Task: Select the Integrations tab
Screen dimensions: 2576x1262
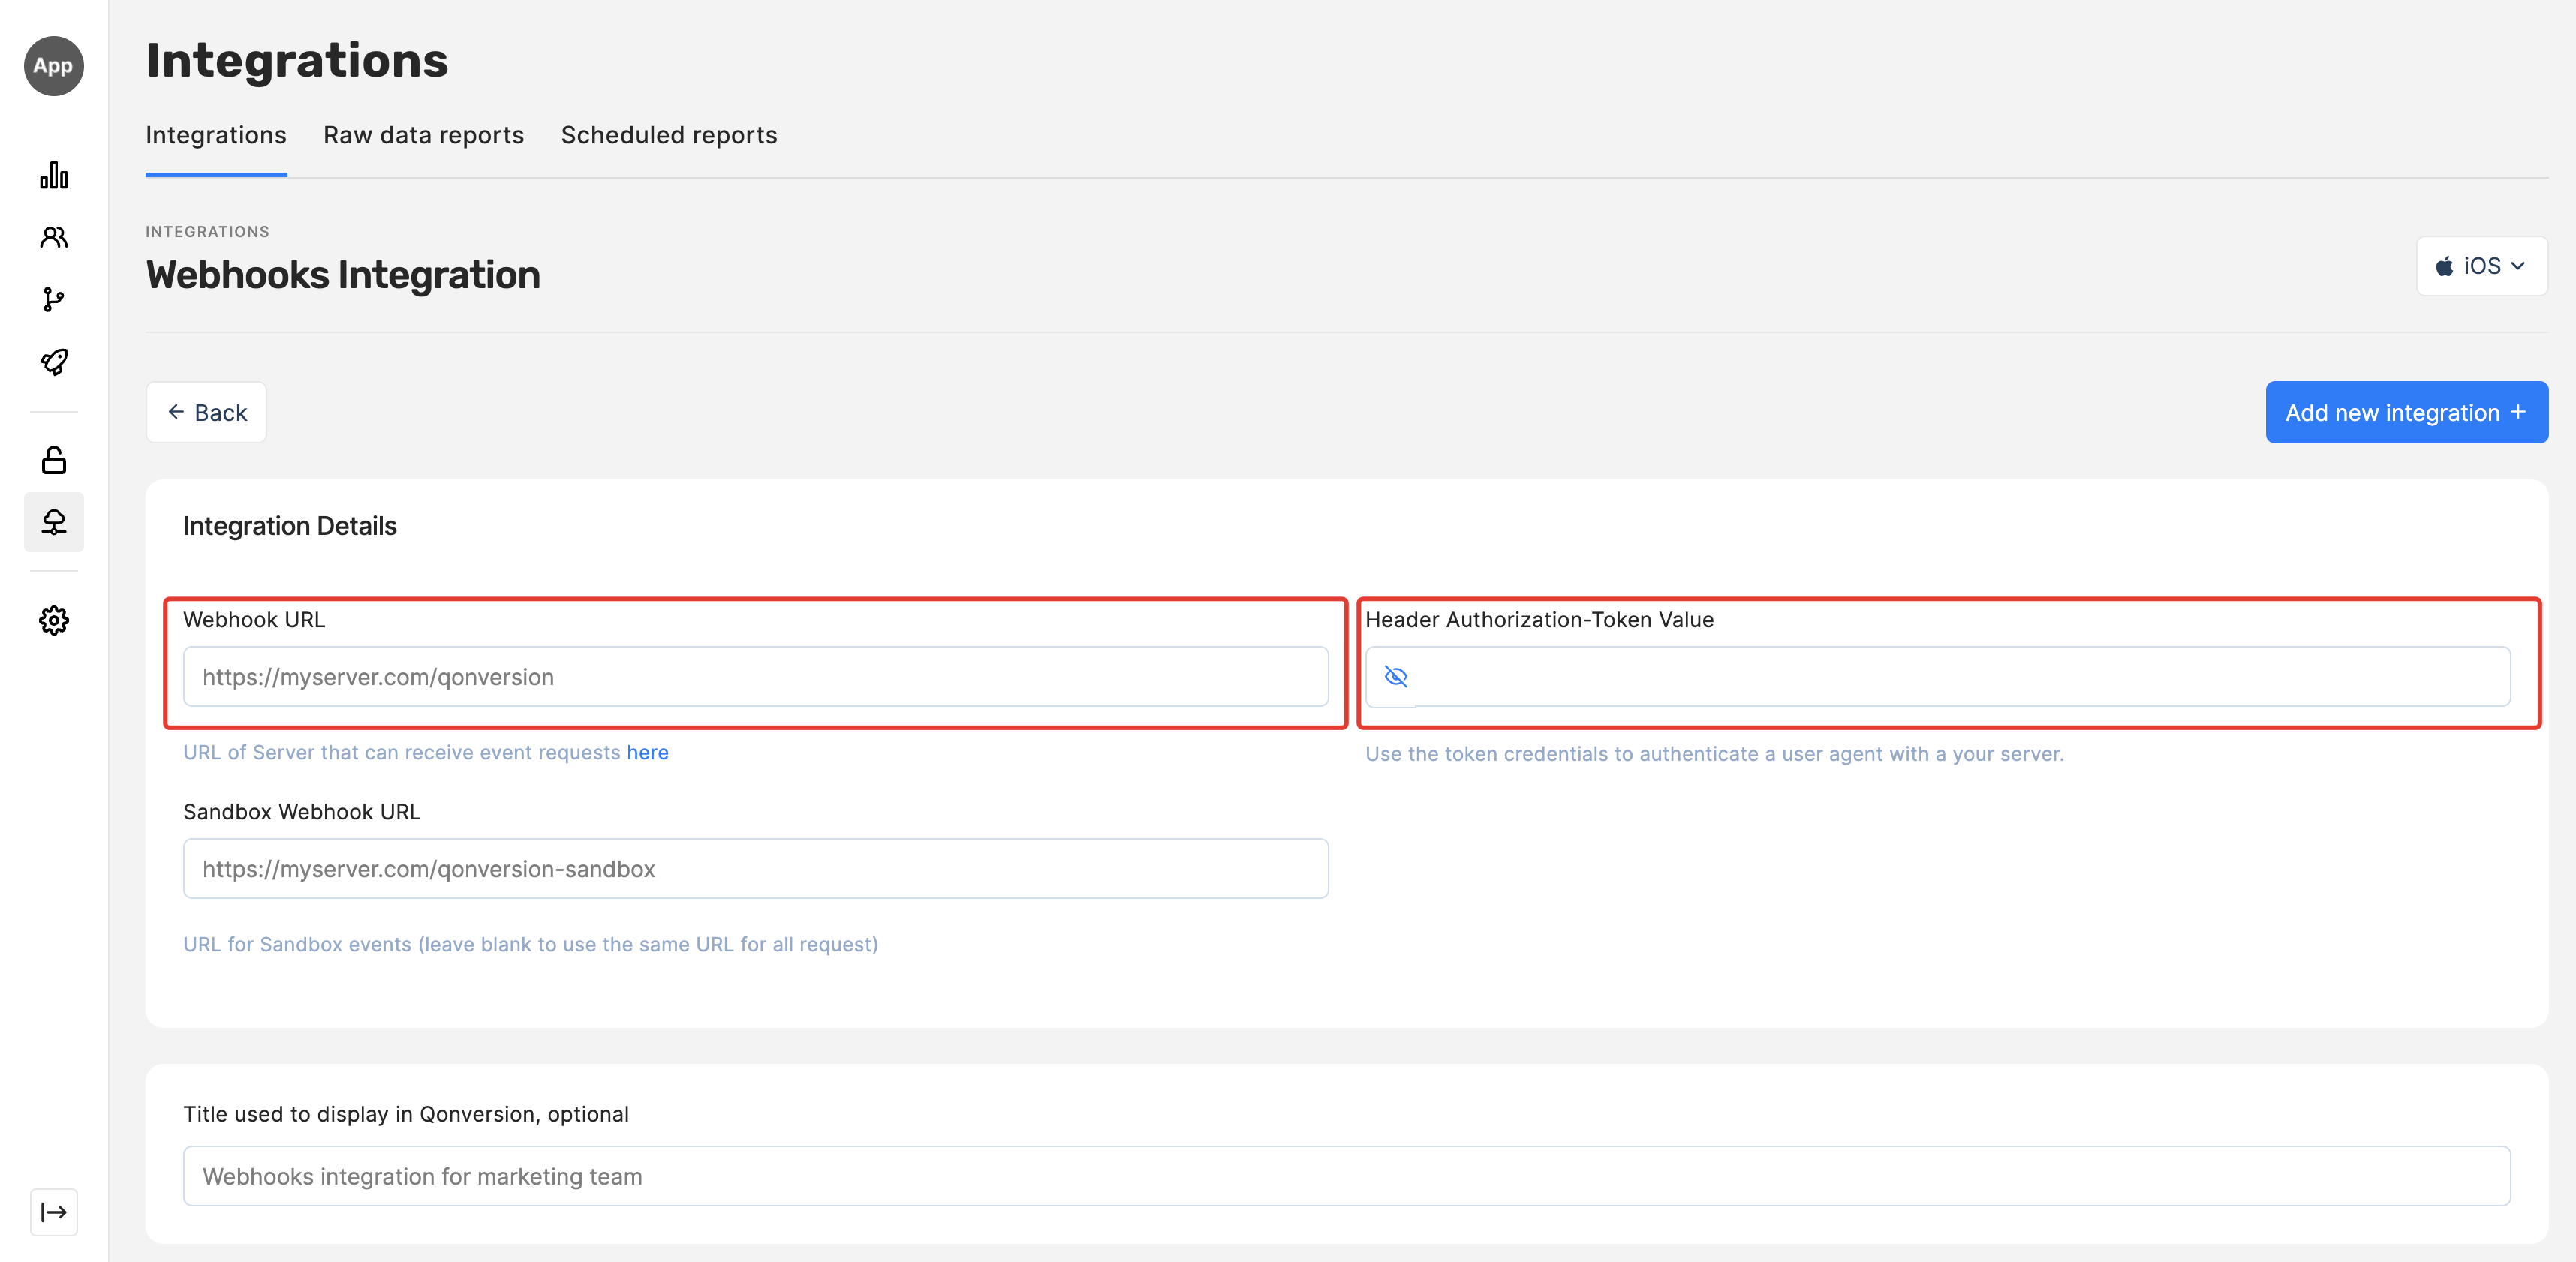Action: click(x=216, y=135)
